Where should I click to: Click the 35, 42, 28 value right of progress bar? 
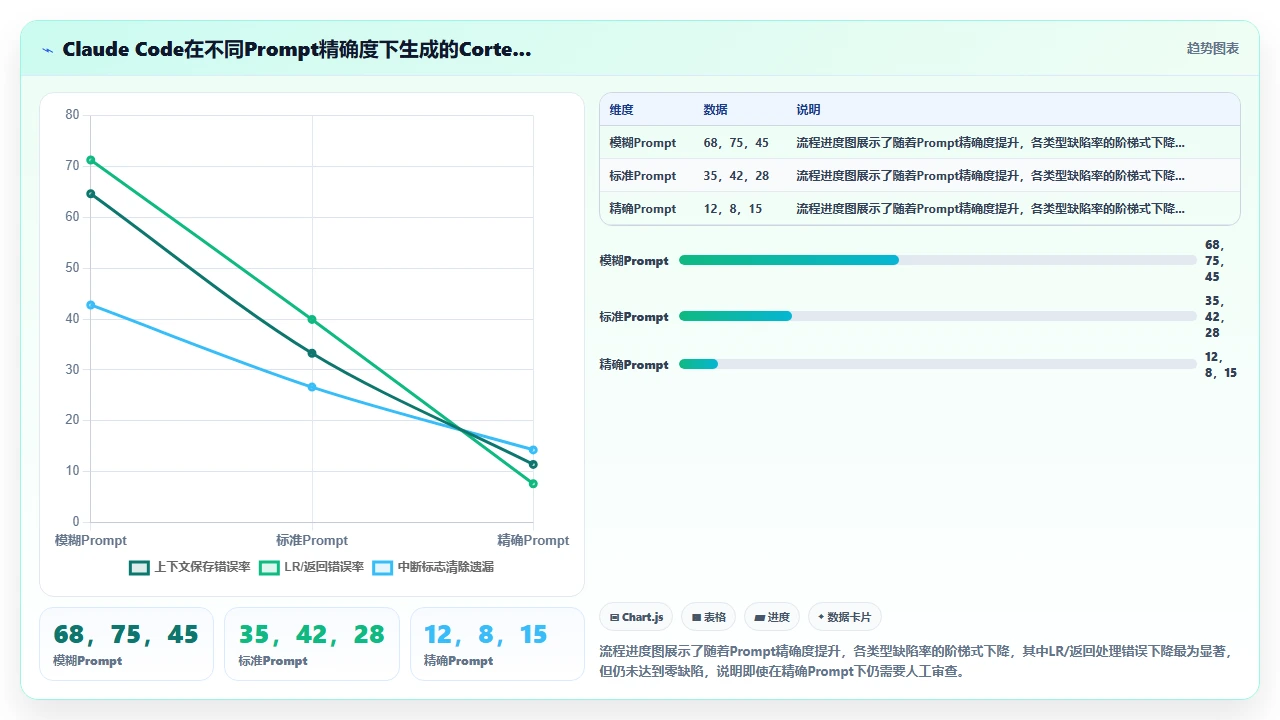pos(1215,317)
